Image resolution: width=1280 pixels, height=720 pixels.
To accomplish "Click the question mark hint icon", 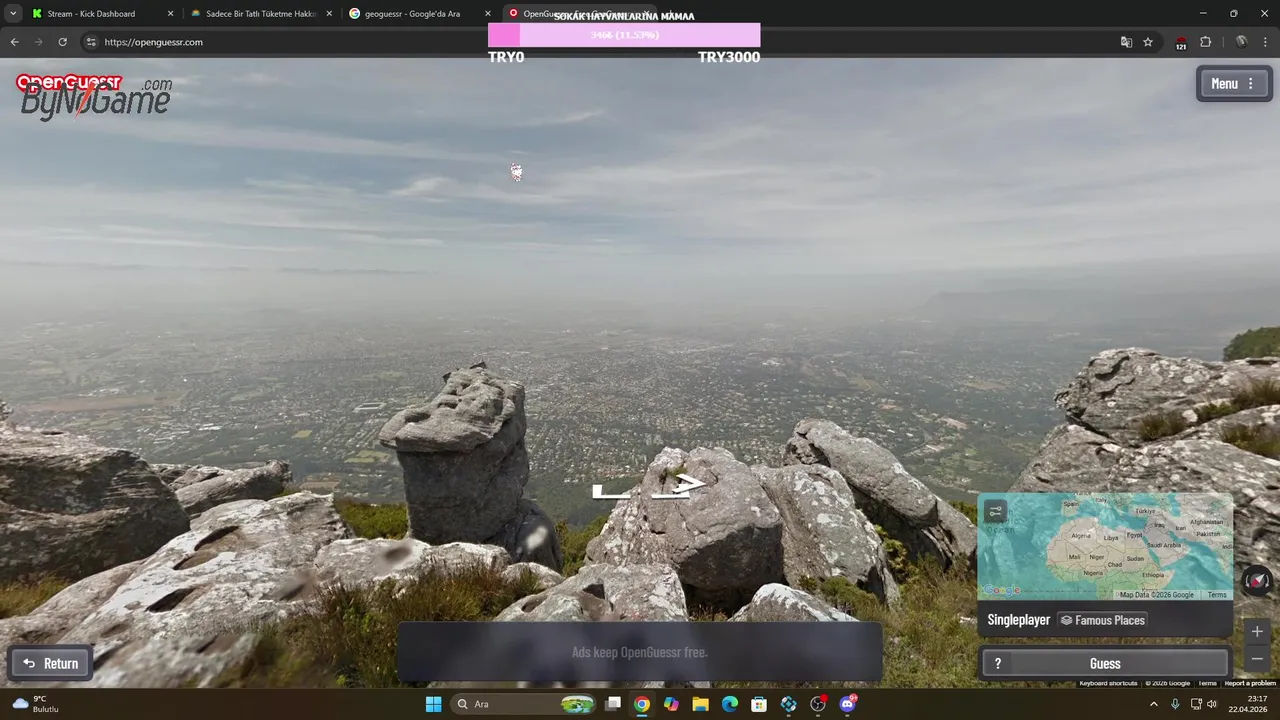I will (x=997, y=663).
